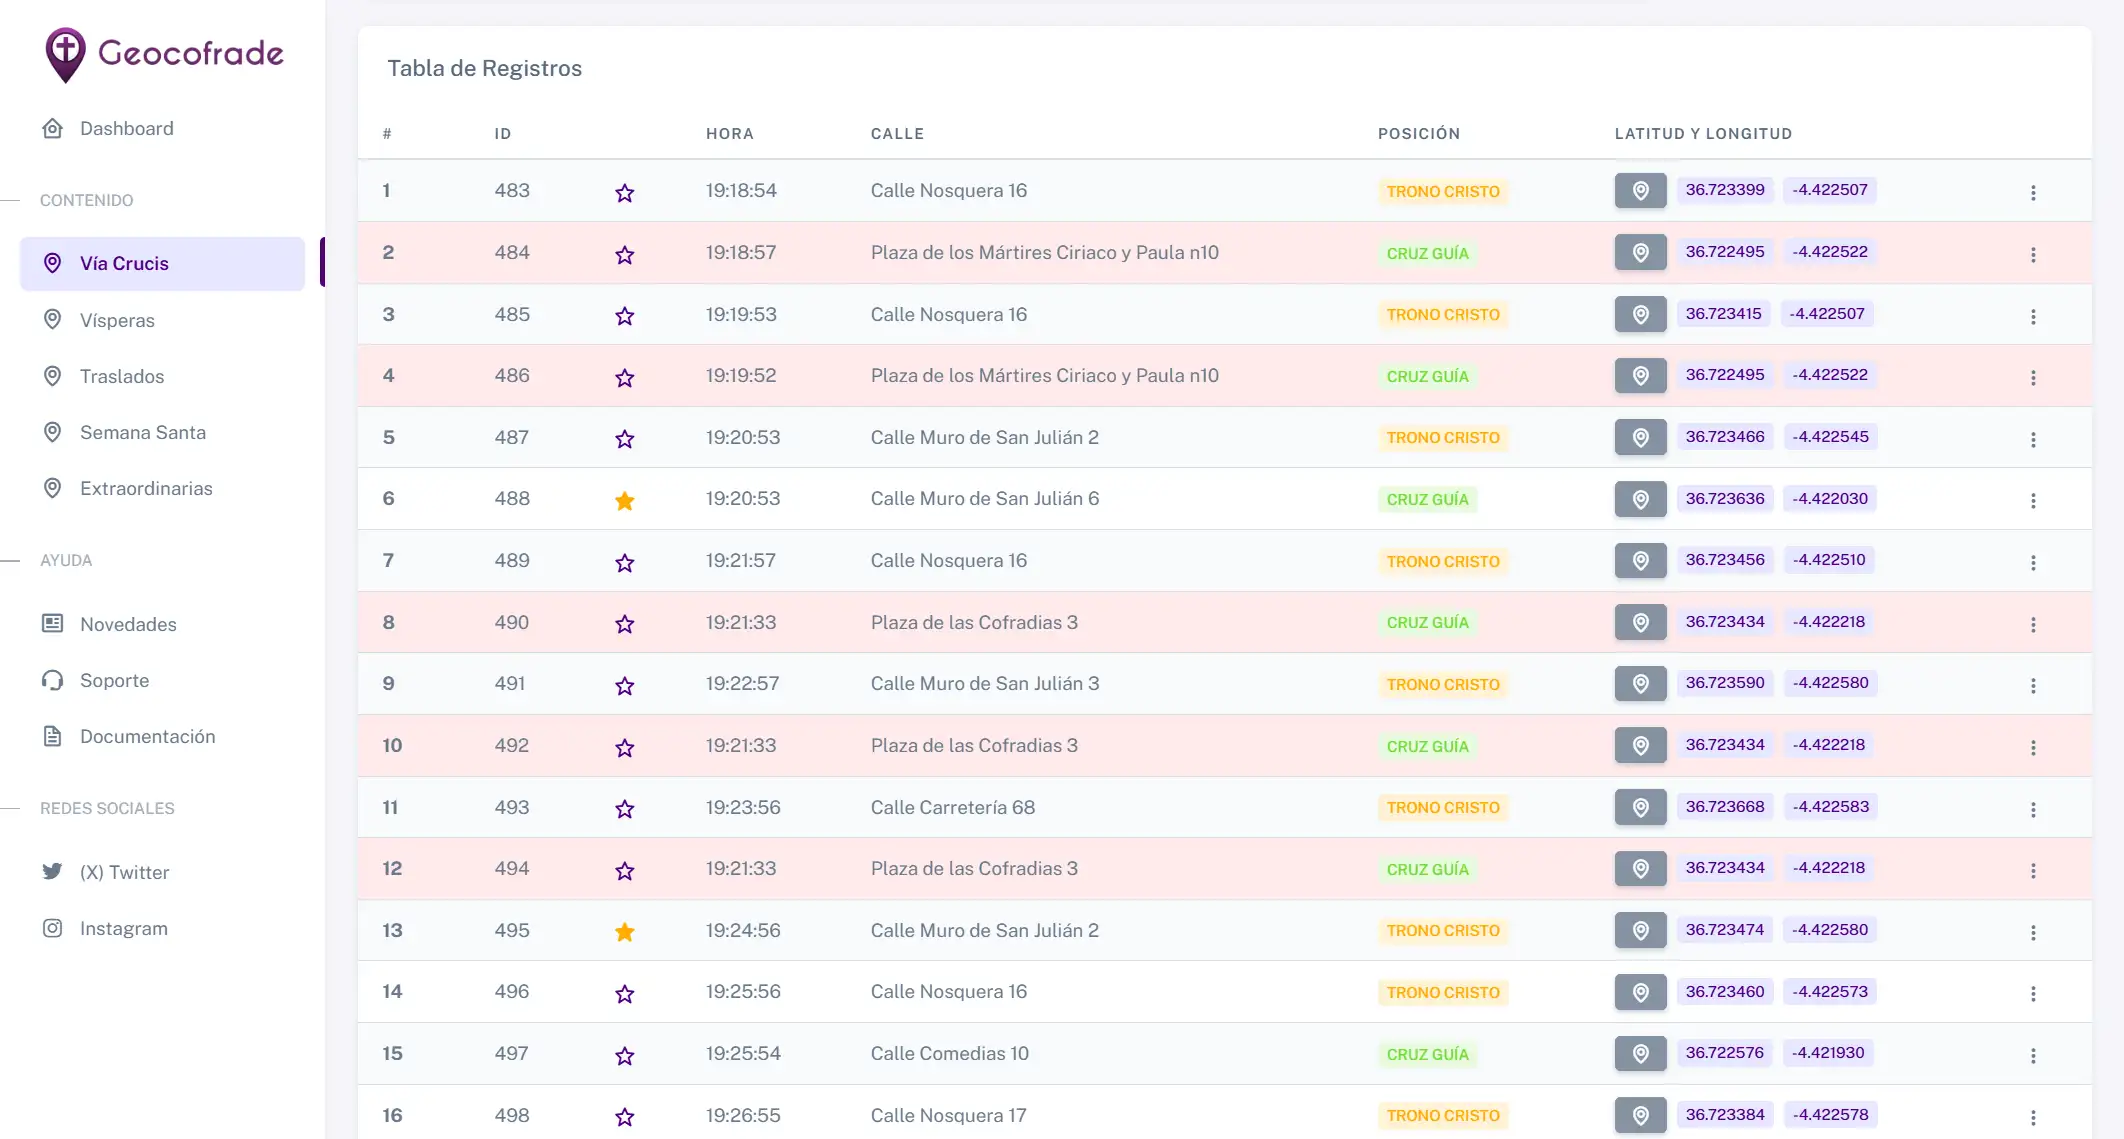This screenshot has width=2124, height=1139.
Task: Unfavorite record 488 via filled star
Action: pyautogui.click(x=625, y=501)
